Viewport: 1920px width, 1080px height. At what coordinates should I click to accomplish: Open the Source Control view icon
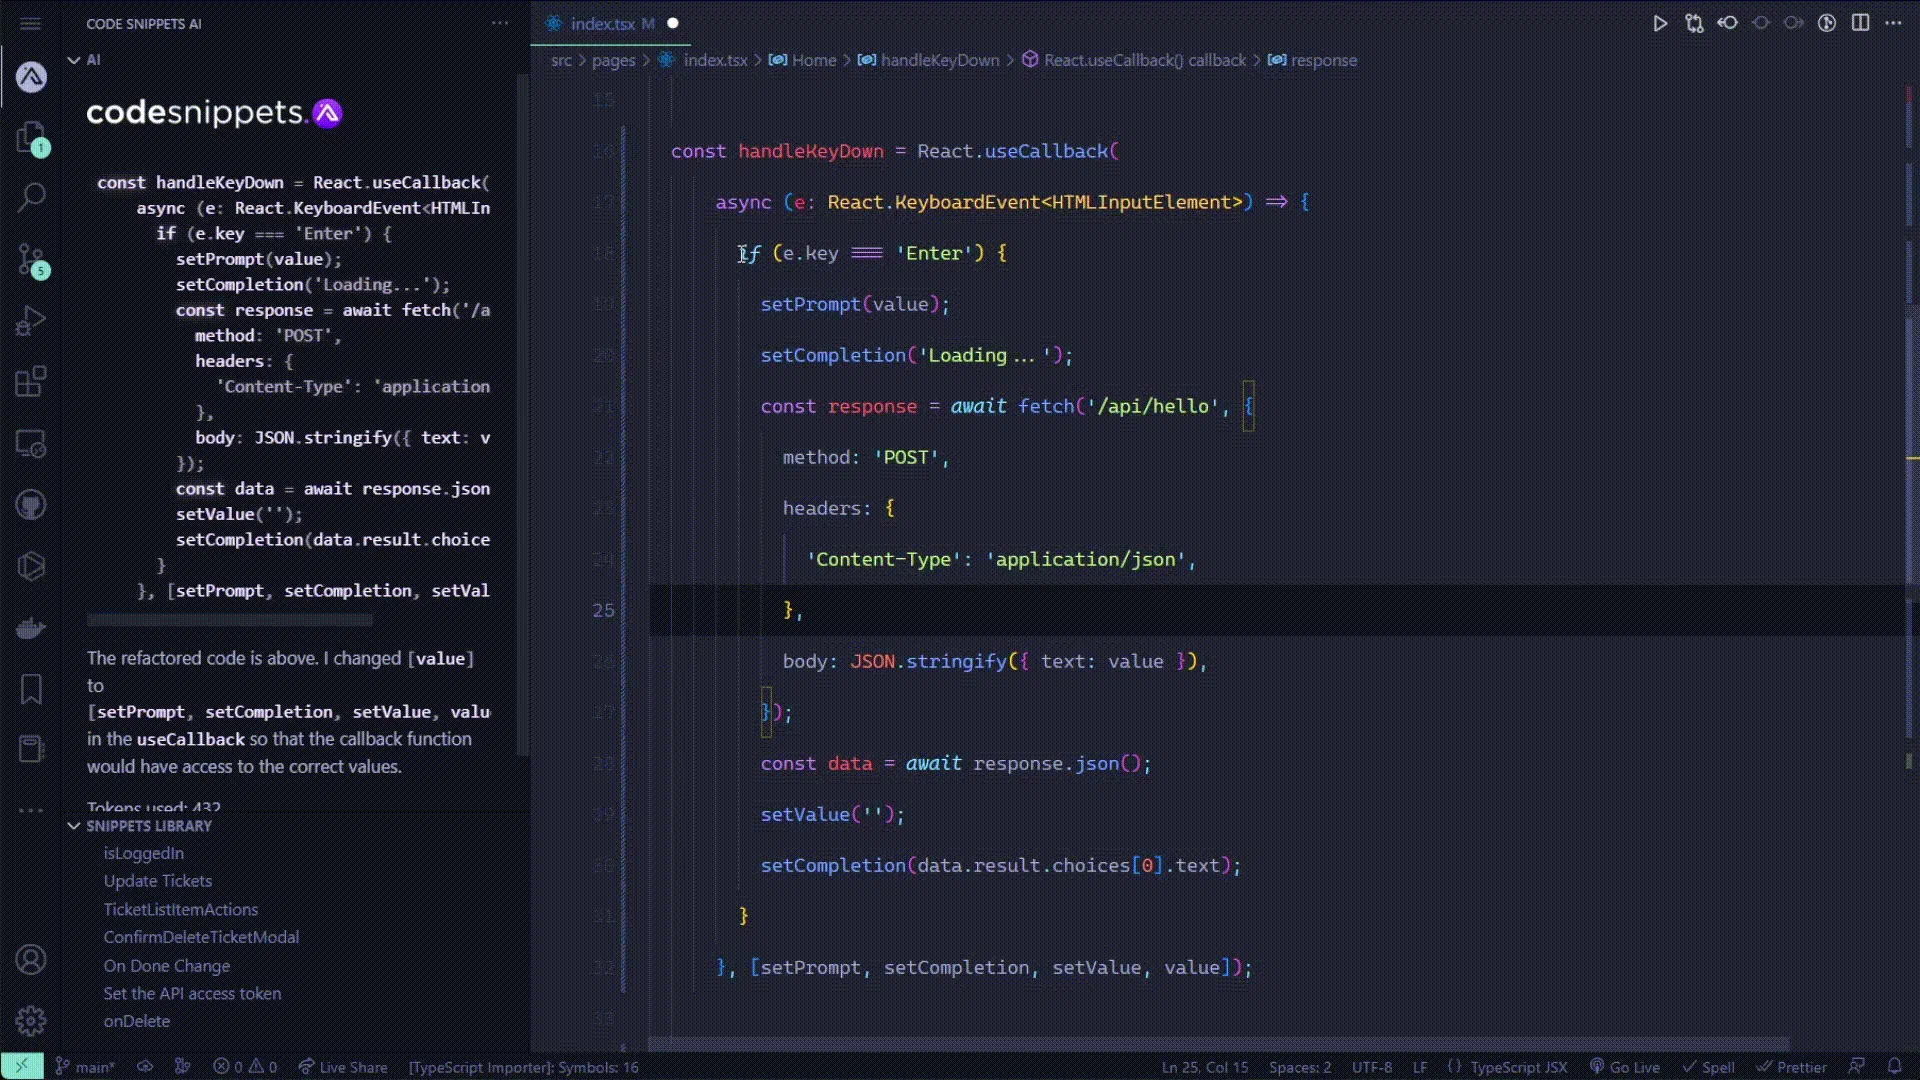point(31,260)
